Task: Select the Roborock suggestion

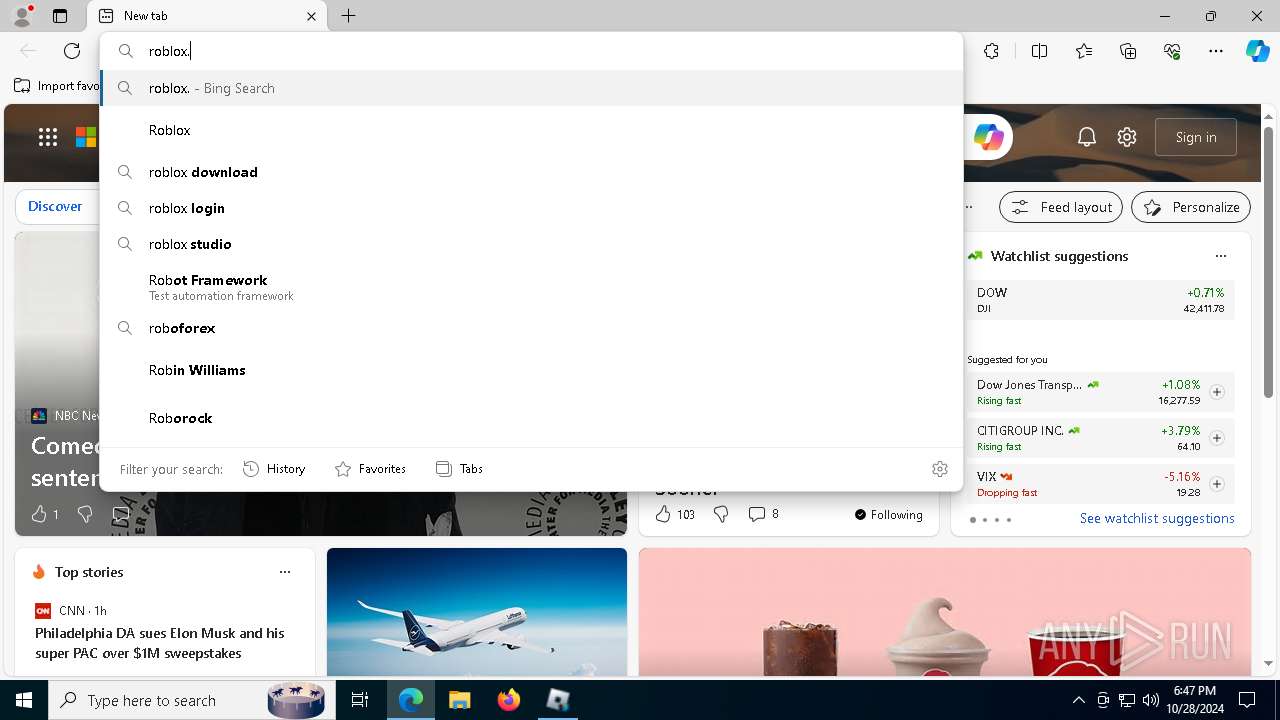Action: tap(532, 418)
